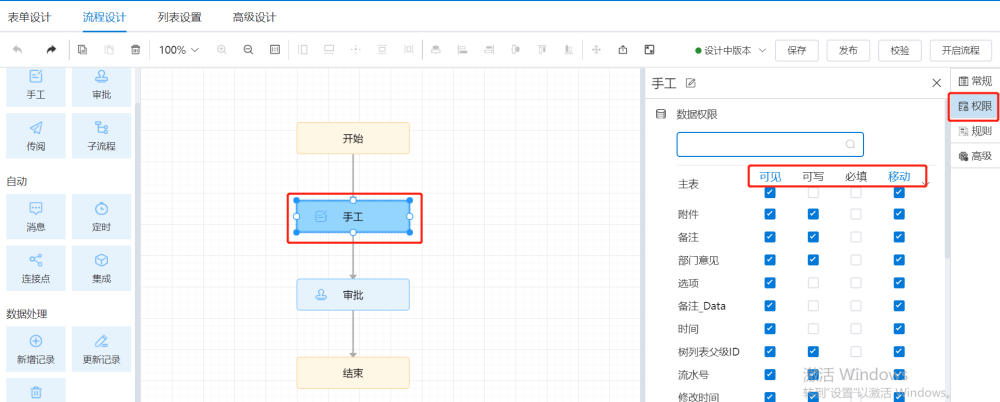Add a 传阅 node from the palette
Image resolution: width=1000 pixels, height=402 pixels.
coord(36,135)
